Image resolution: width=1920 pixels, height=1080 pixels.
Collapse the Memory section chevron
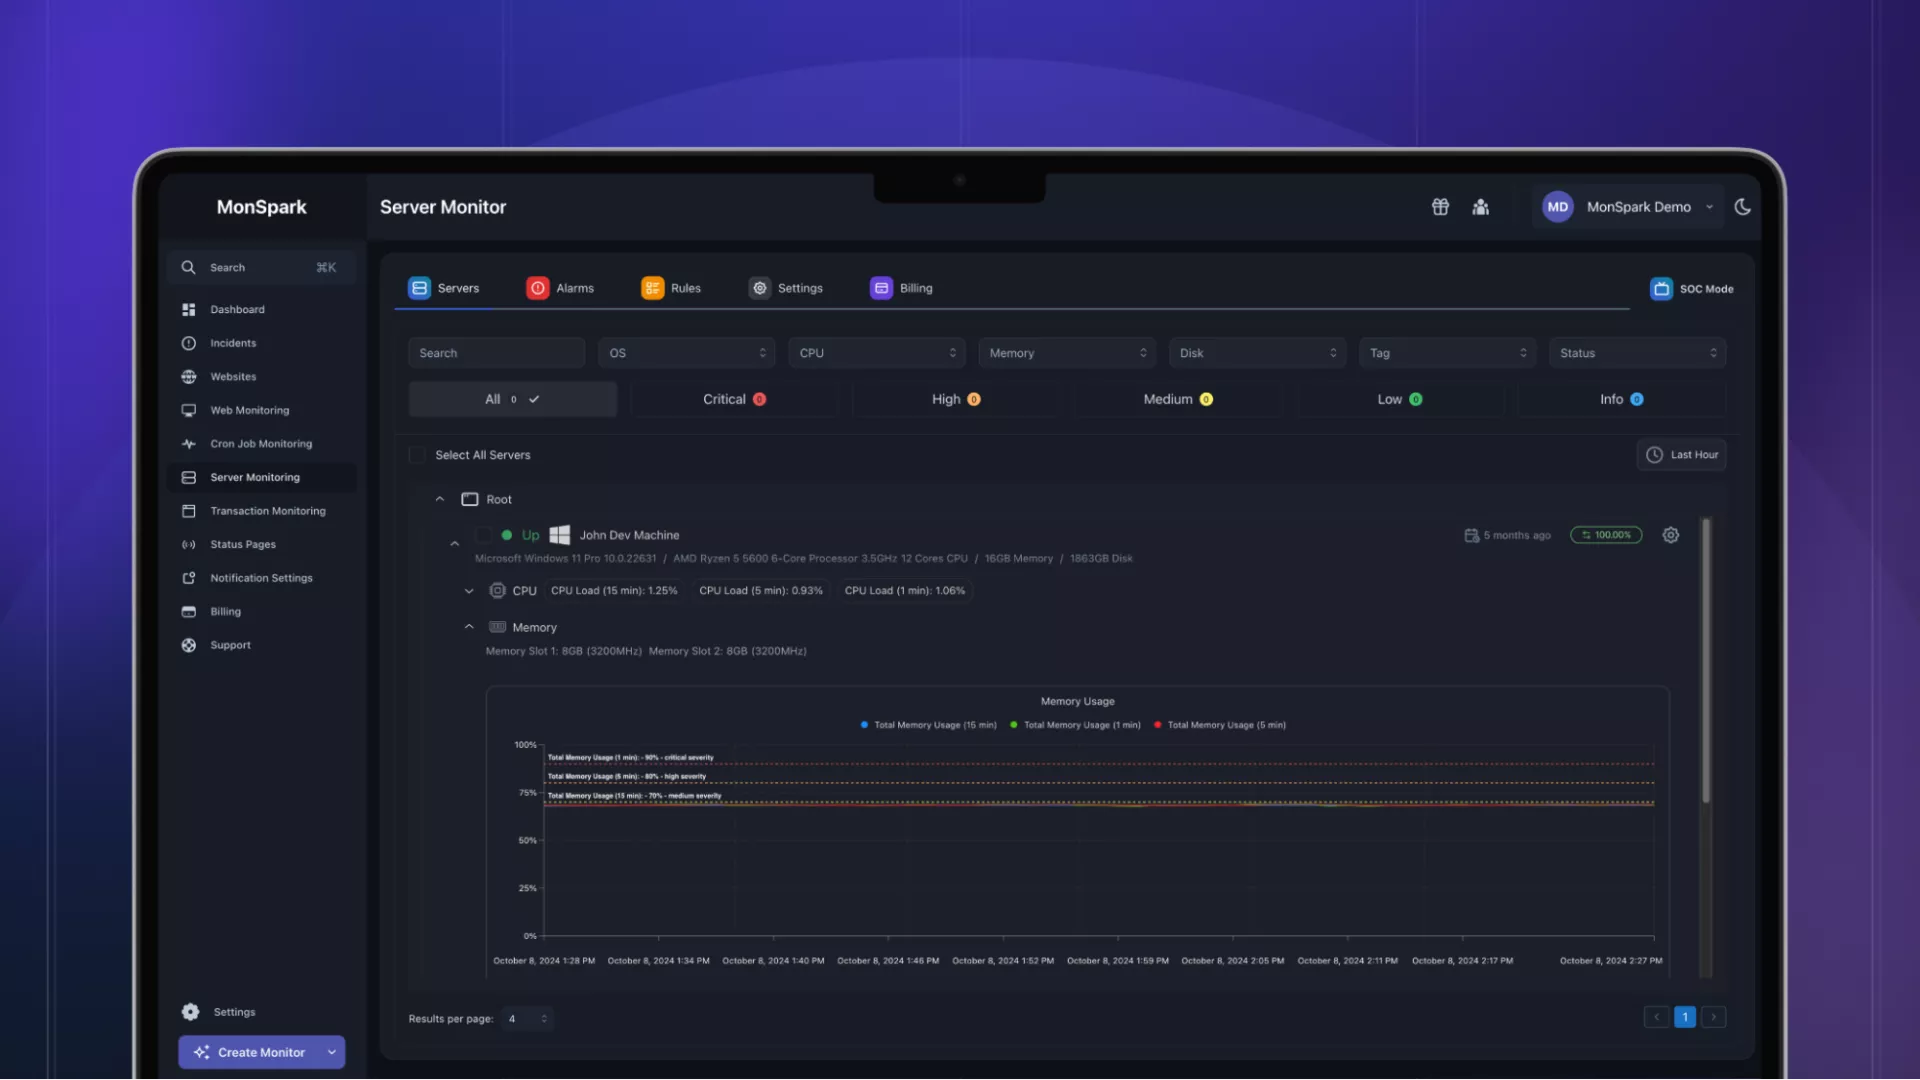pos(469,627)
